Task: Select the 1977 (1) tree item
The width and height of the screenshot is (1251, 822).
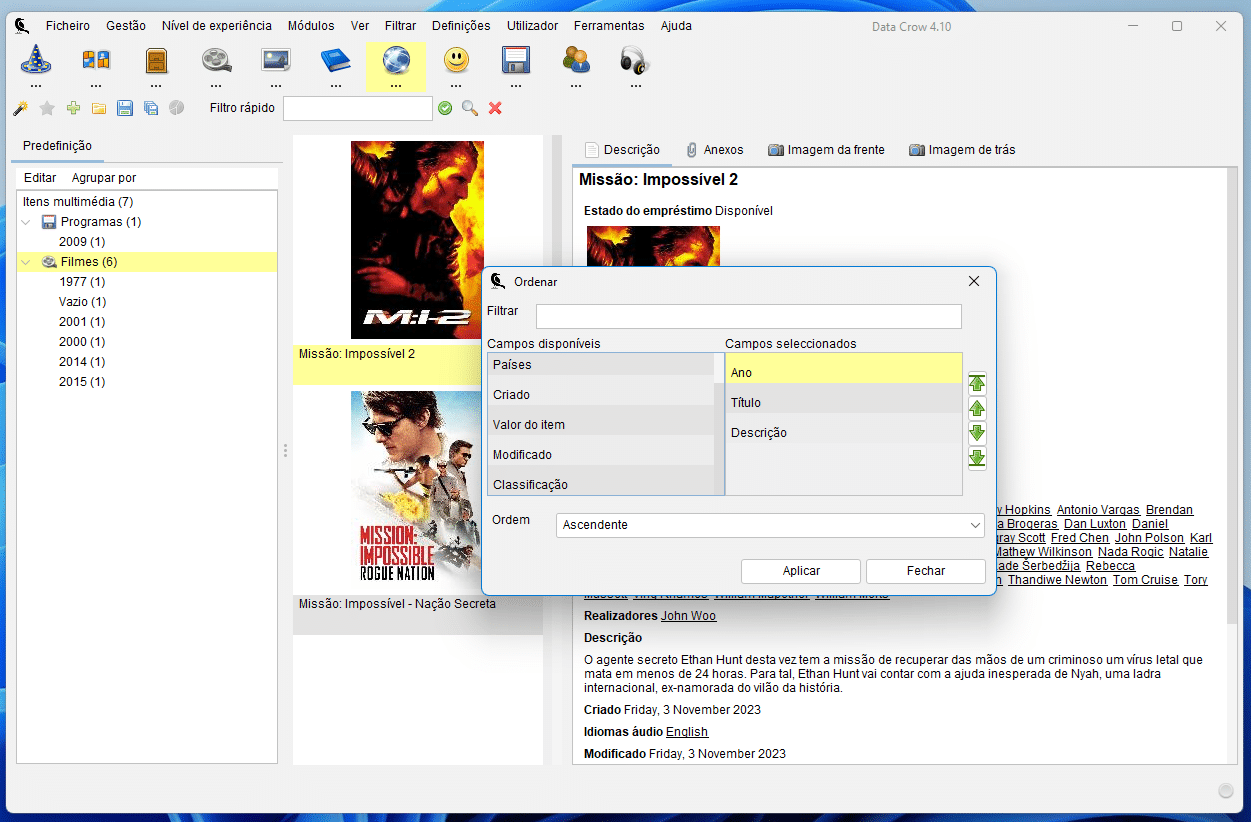Action: tap(82, 282)
